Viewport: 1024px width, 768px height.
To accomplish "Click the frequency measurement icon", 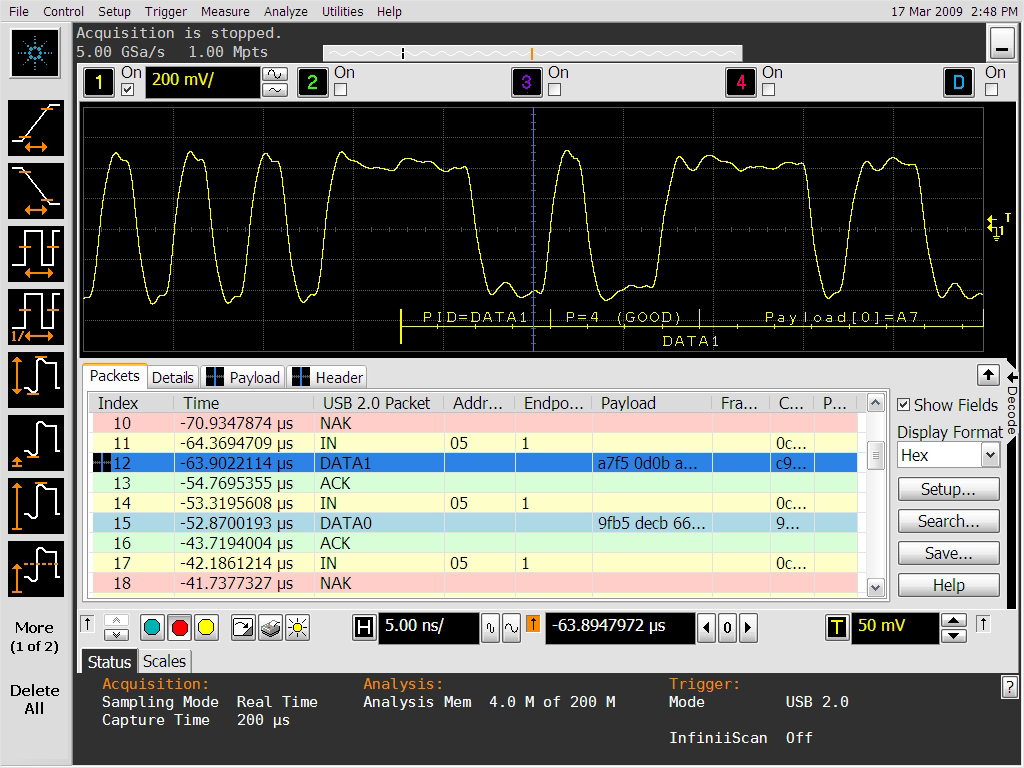I will pos(37,316).
